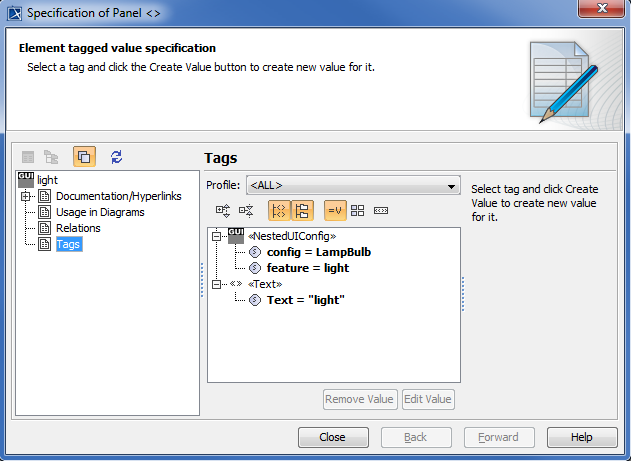The height and width of the screenshot is (461, 631).
Task: Click the Close button
Action: 332,437
